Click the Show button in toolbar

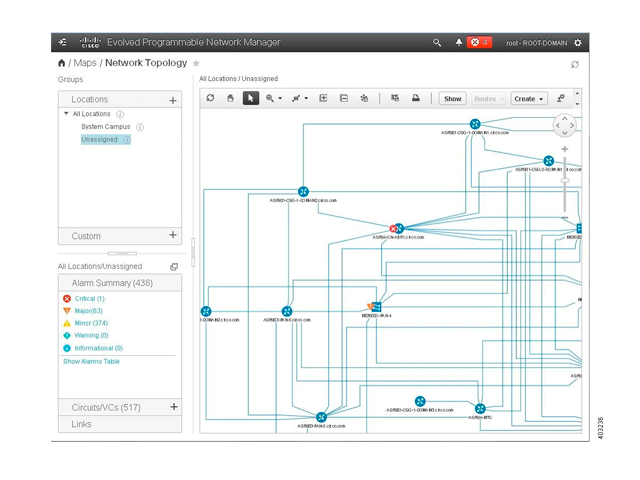[453, 99]
